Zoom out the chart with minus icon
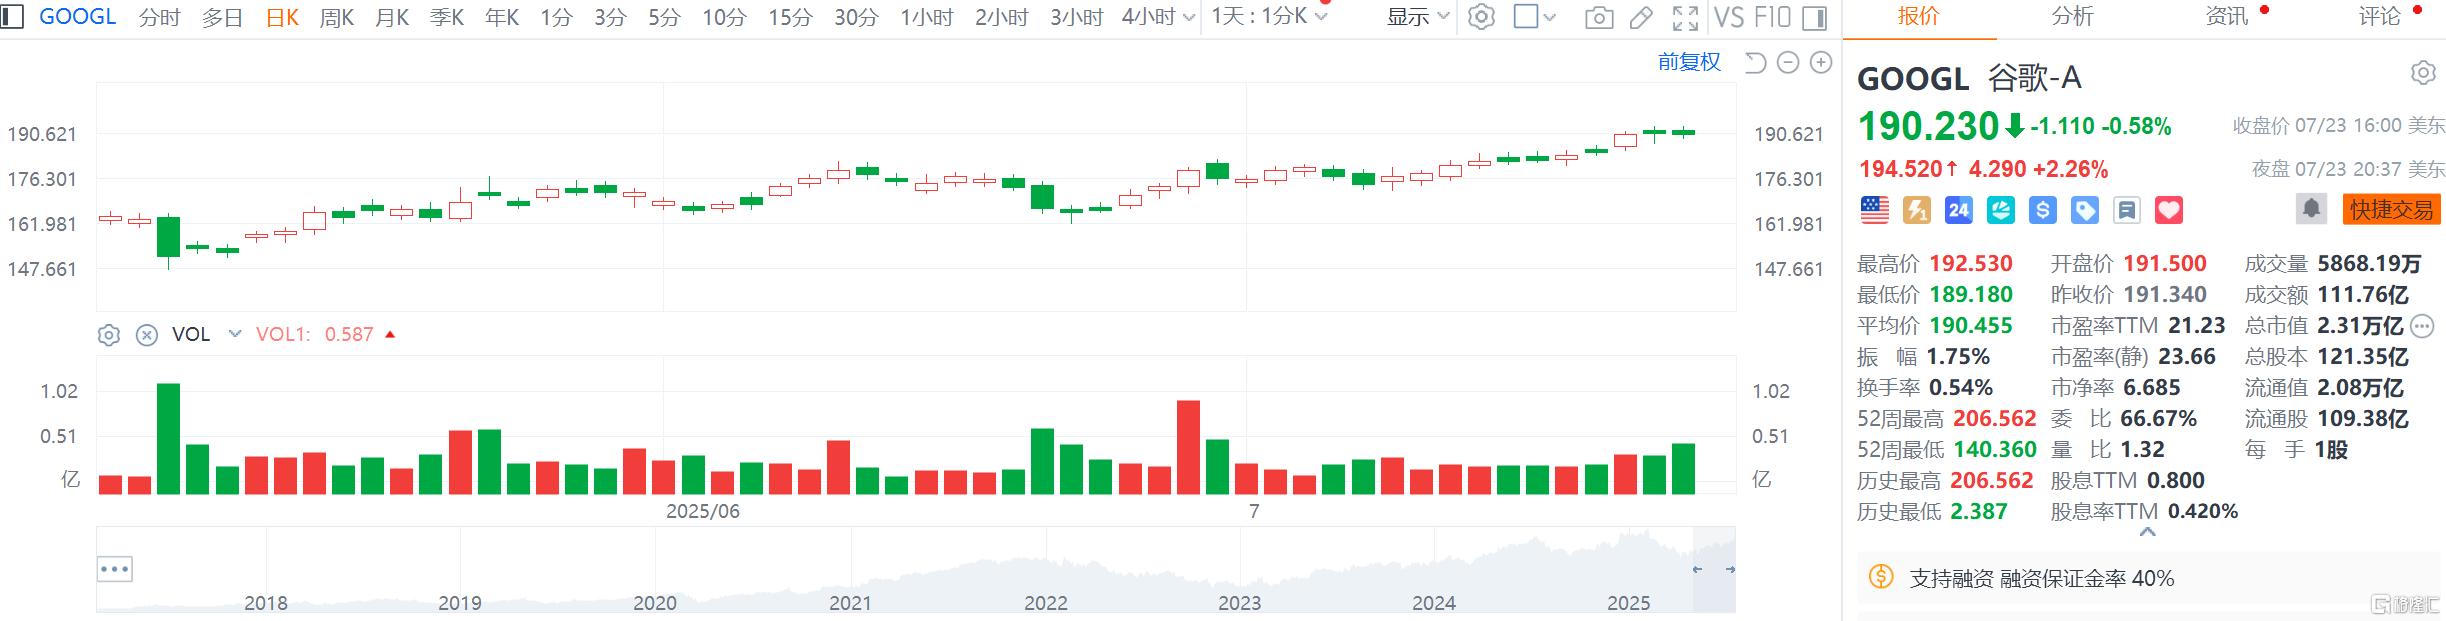 pos(1788,63)
